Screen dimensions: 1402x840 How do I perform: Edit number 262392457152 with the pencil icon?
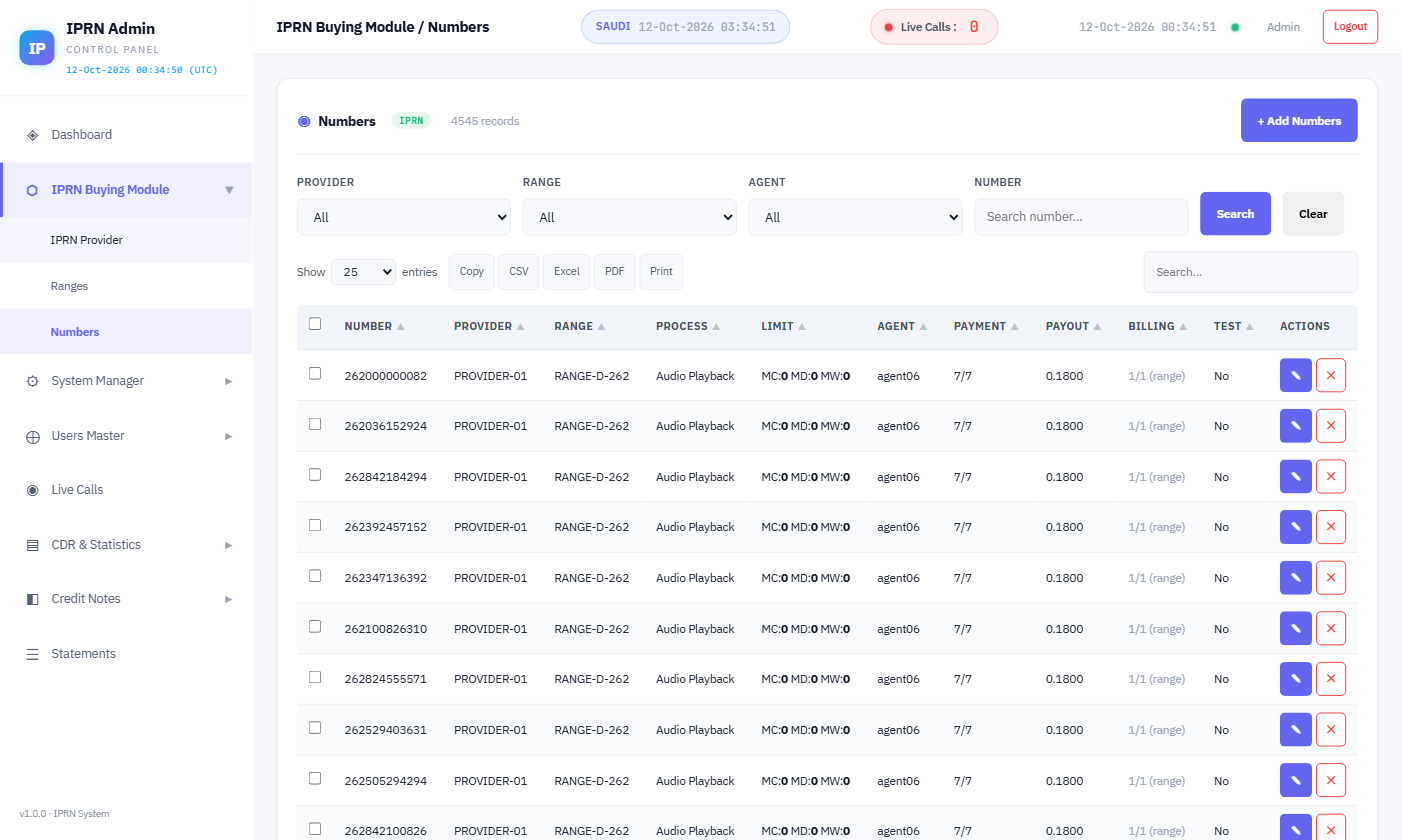point(1295,527)
